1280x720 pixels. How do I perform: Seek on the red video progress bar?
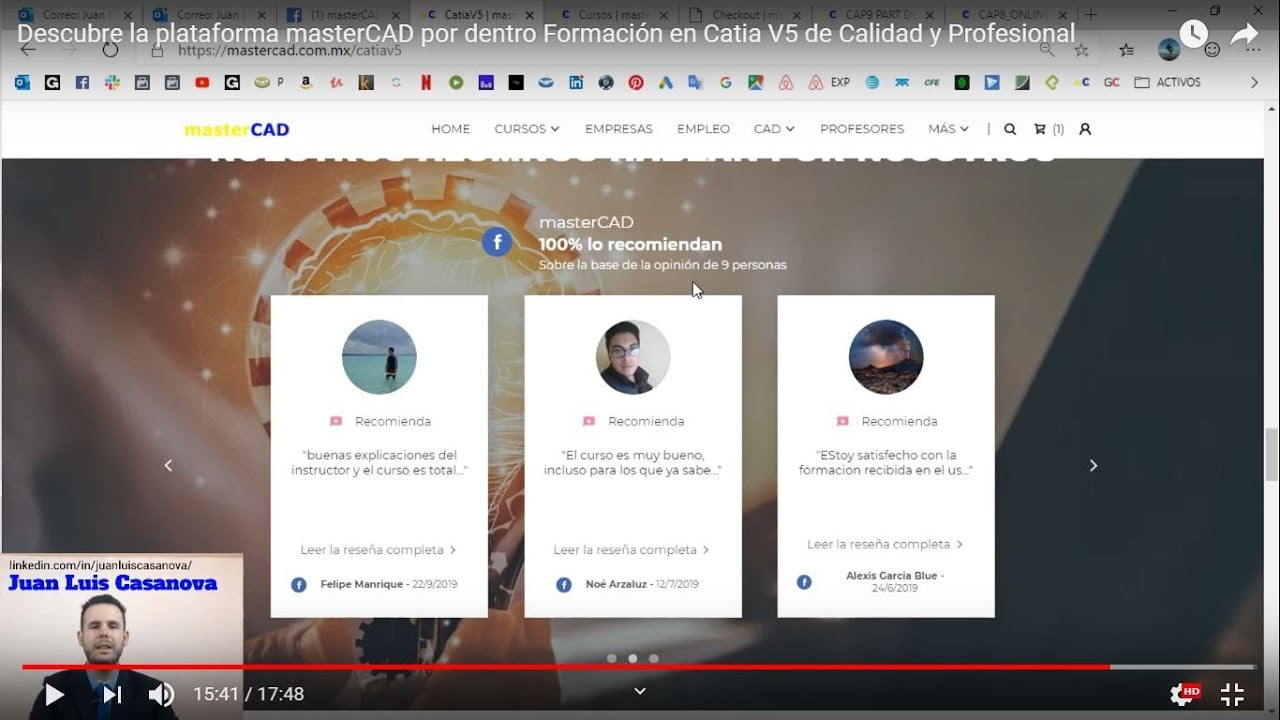(640, 666)
